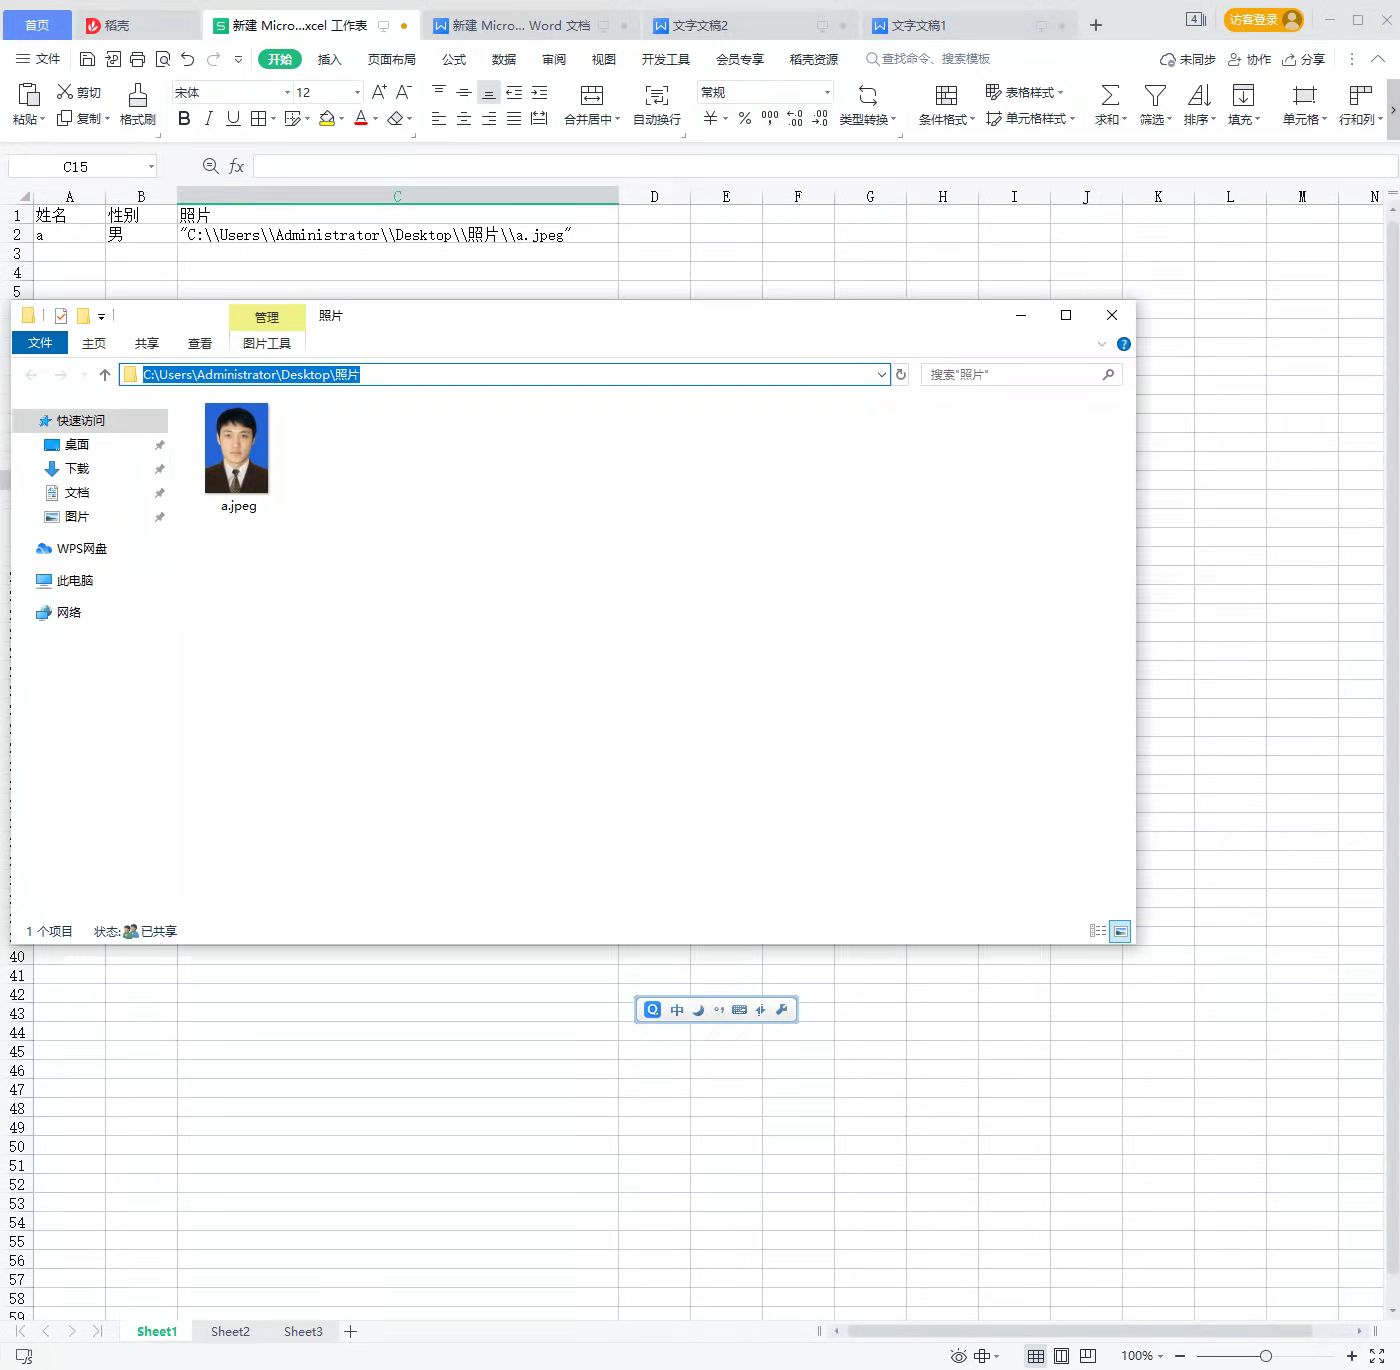Toggle Underline formatting
This screenshot has height=1370, width=1400.
[233, 119]
